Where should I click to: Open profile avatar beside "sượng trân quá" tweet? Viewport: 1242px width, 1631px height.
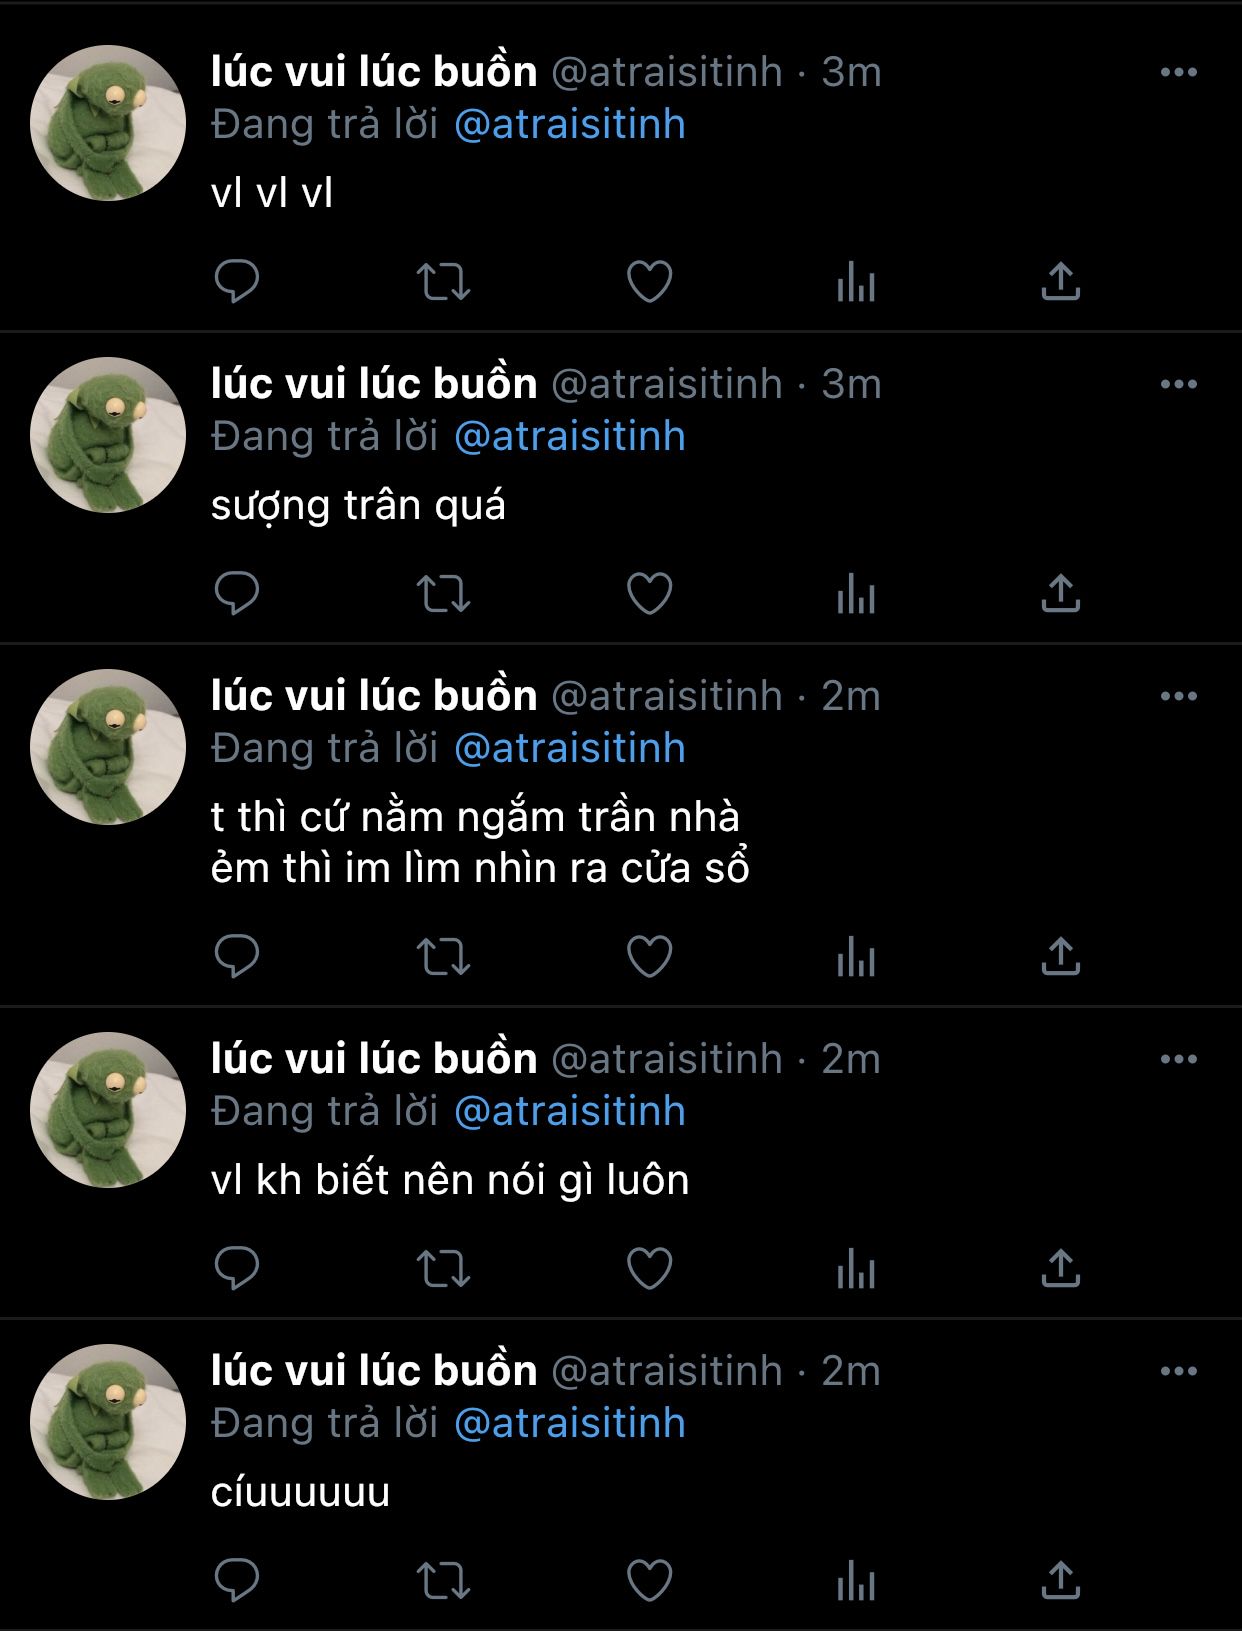[x=108, y=435]
